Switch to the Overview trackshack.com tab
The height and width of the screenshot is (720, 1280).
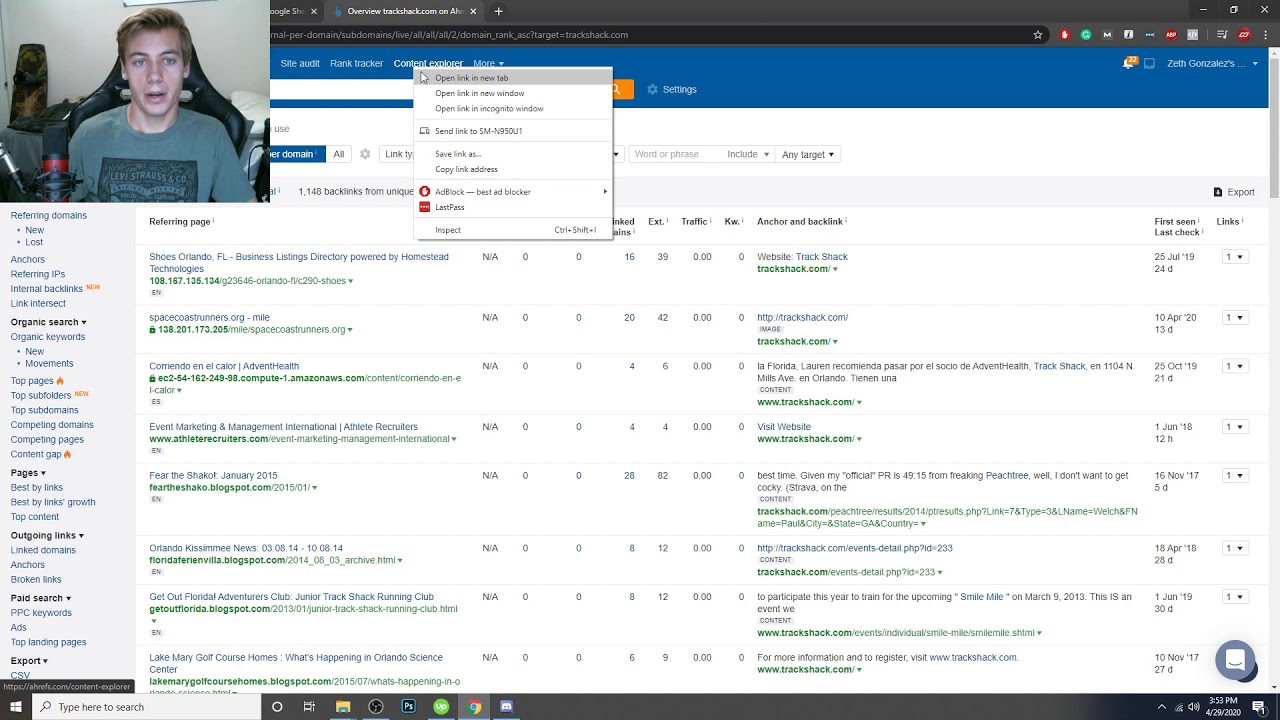pos(404,11)
